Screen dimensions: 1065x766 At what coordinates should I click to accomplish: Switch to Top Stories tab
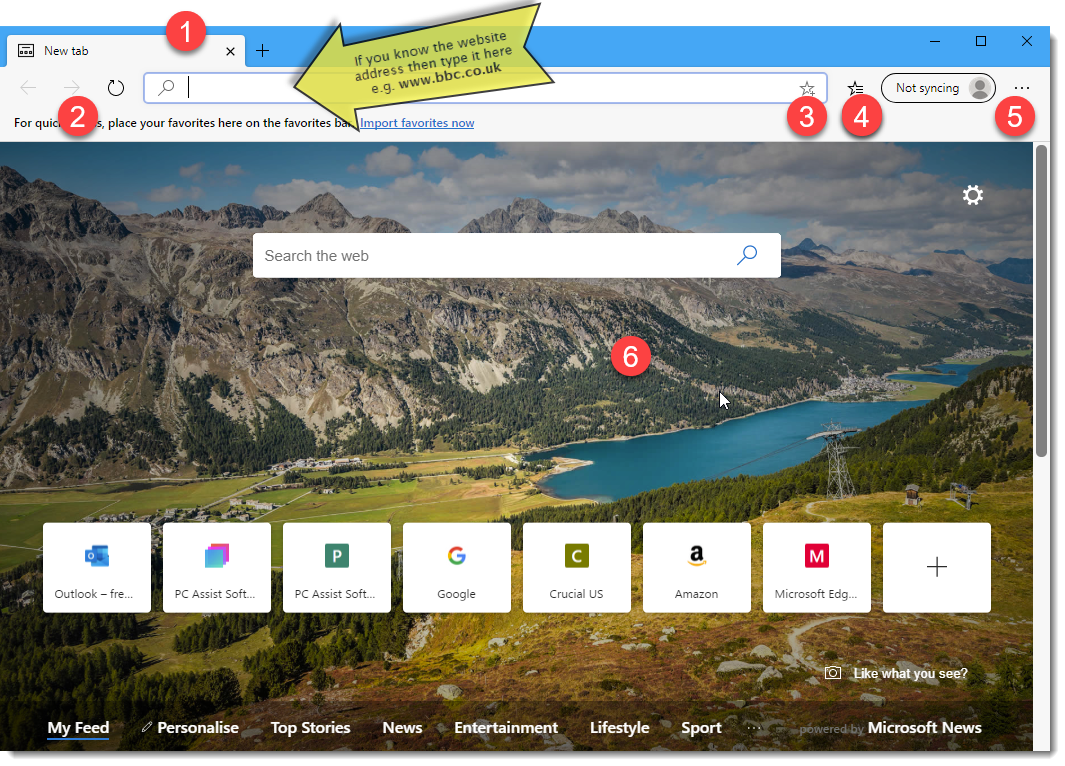tap(310, 728)
